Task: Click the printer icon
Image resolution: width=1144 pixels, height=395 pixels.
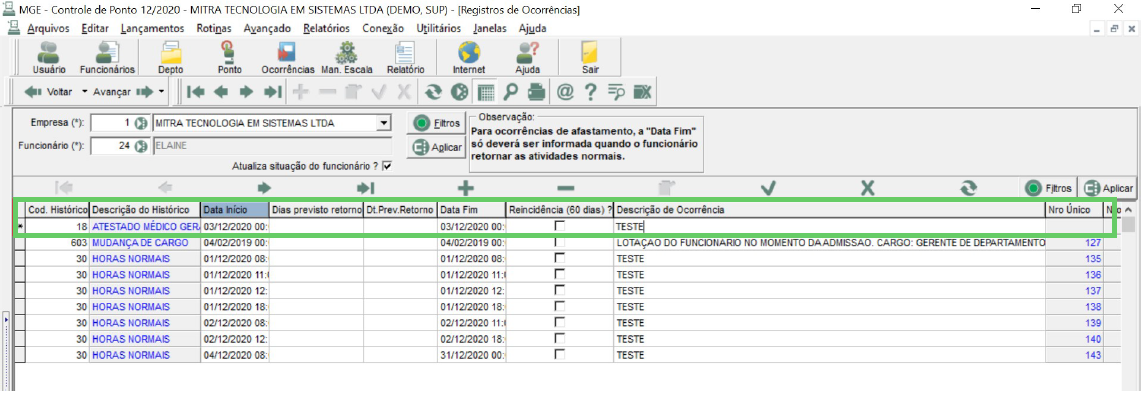Action: click(x=536, y=92)
